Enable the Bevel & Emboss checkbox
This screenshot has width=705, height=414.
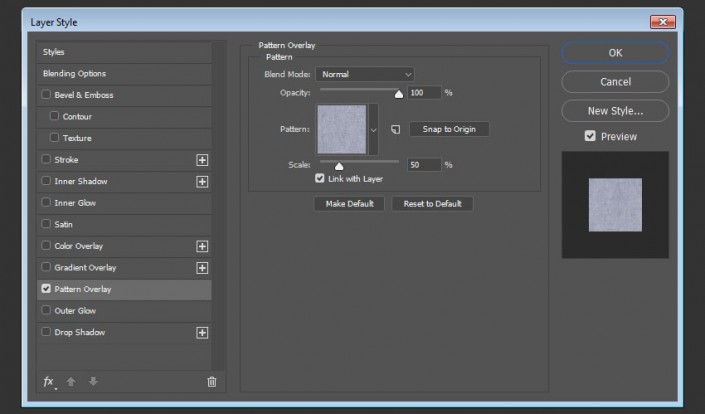click(x=46, y=95)
